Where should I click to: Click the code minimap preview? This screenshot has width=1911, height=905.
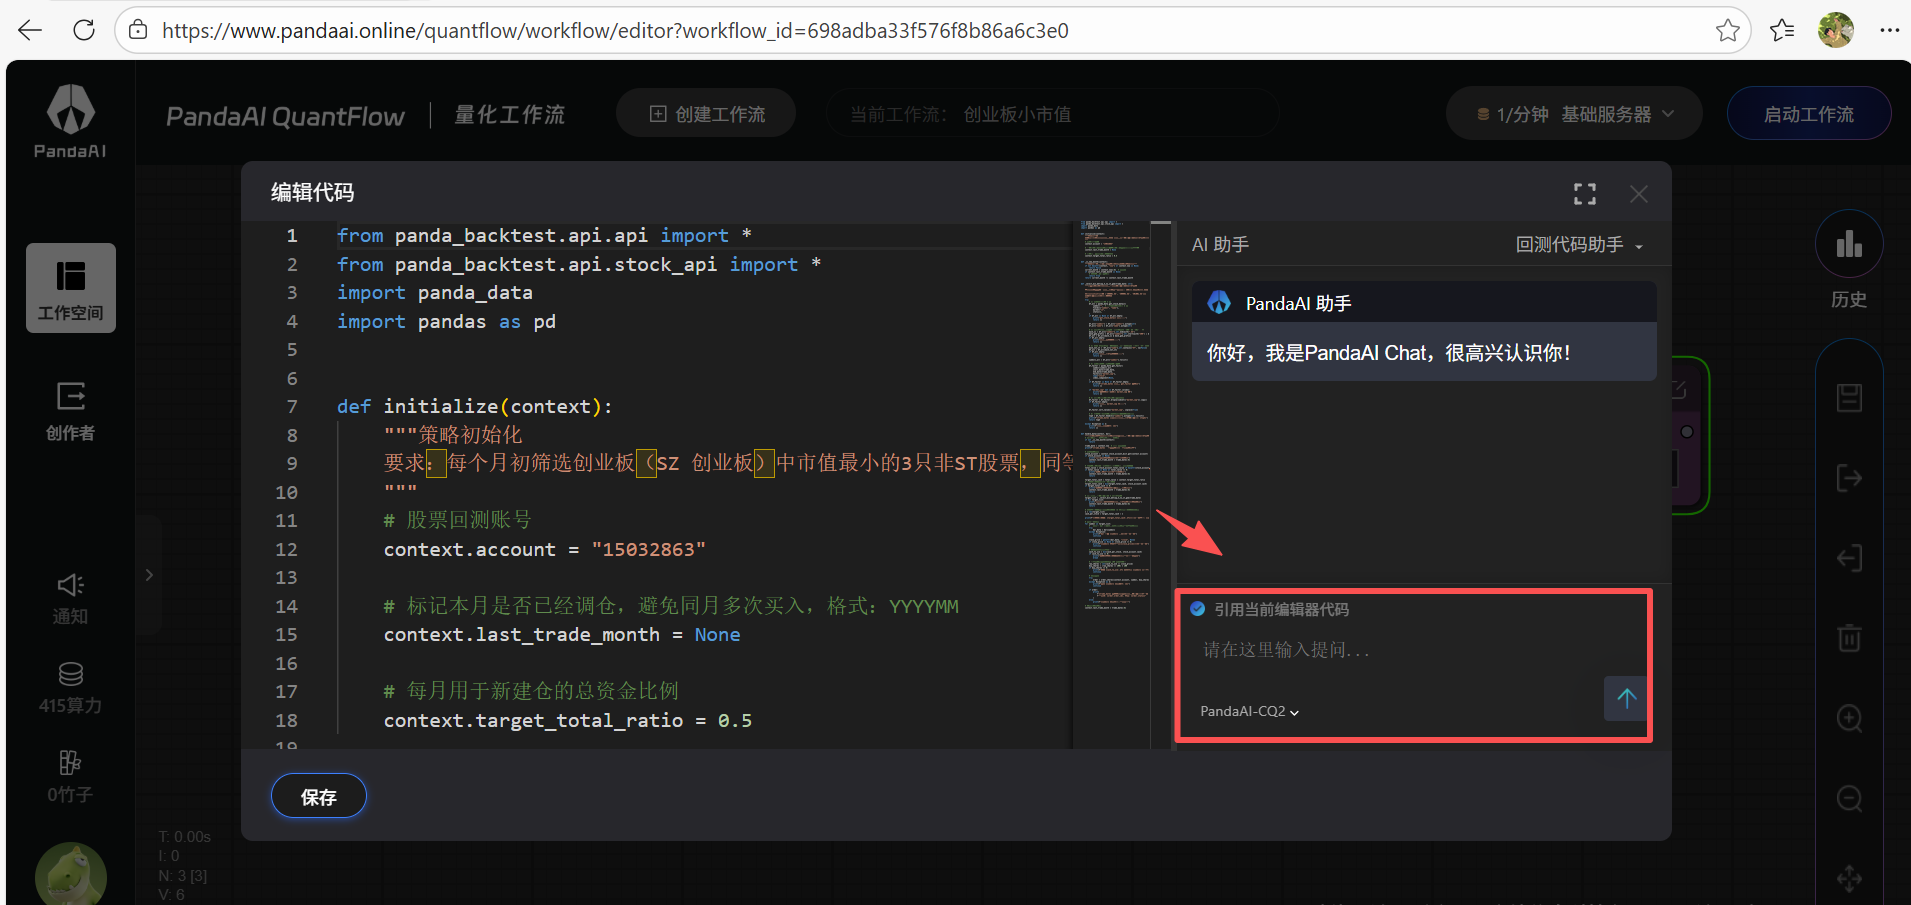1111,415
